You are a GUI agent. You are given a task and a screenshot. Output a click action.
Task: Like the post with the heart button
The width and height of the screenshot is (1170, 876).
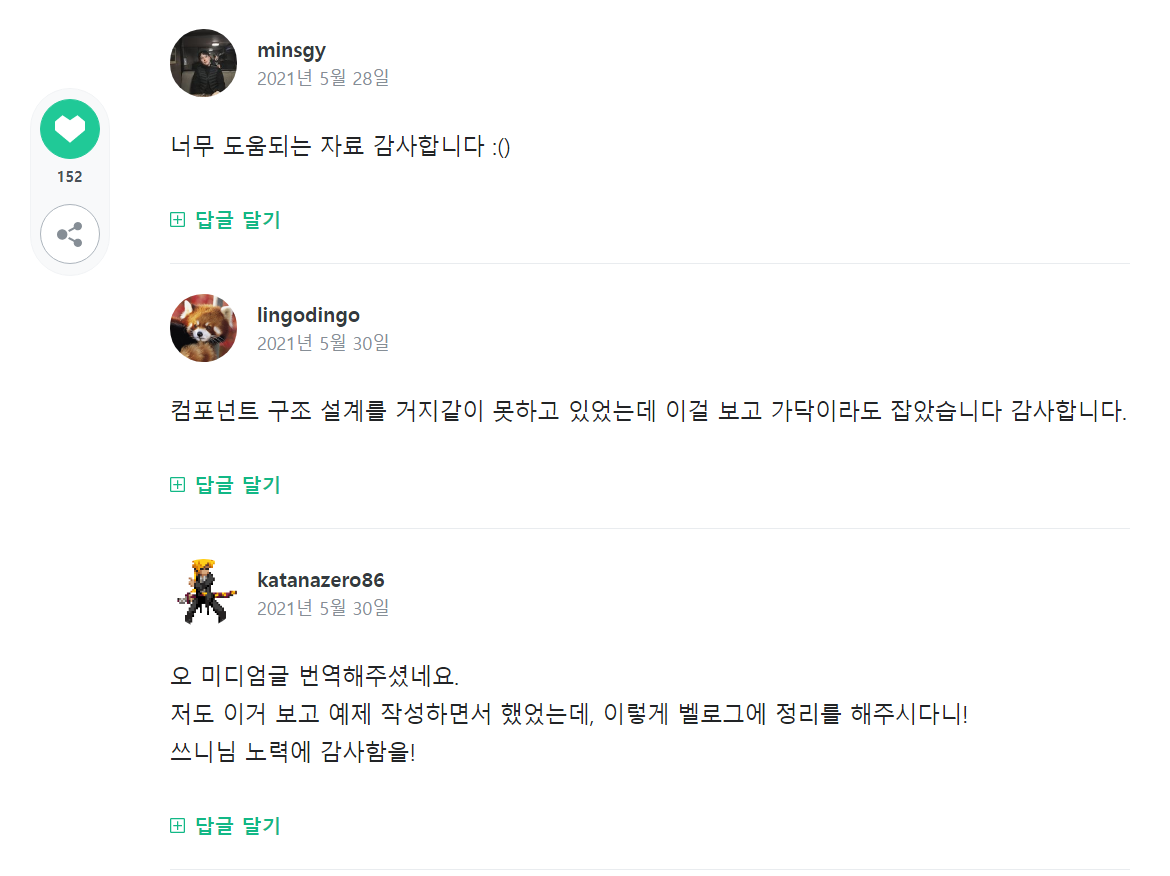(x=70, y=129)
